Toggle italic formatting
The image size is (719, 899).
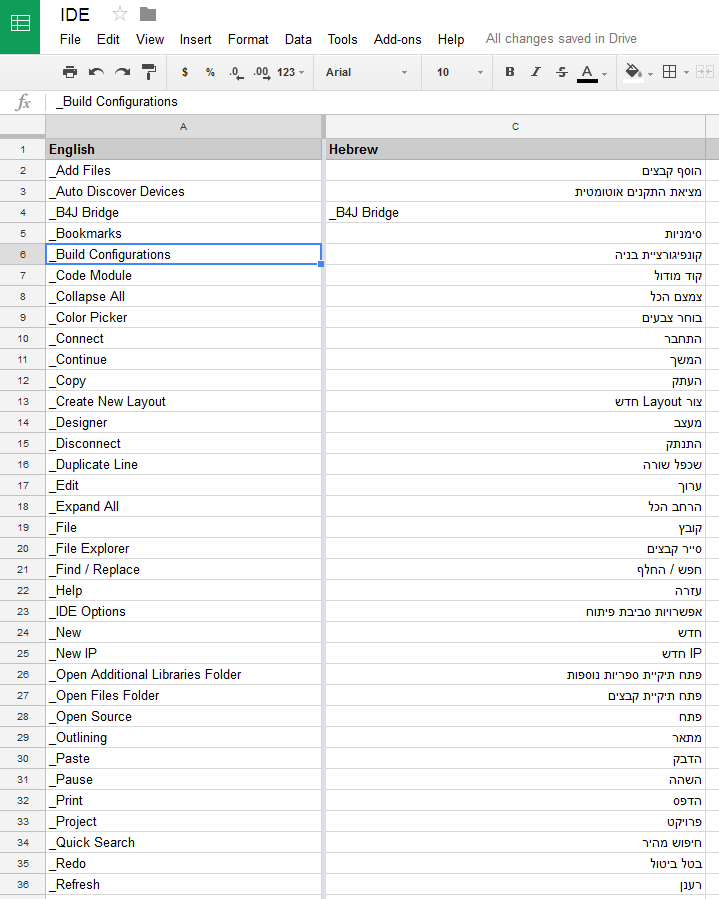tap(536, 72)
